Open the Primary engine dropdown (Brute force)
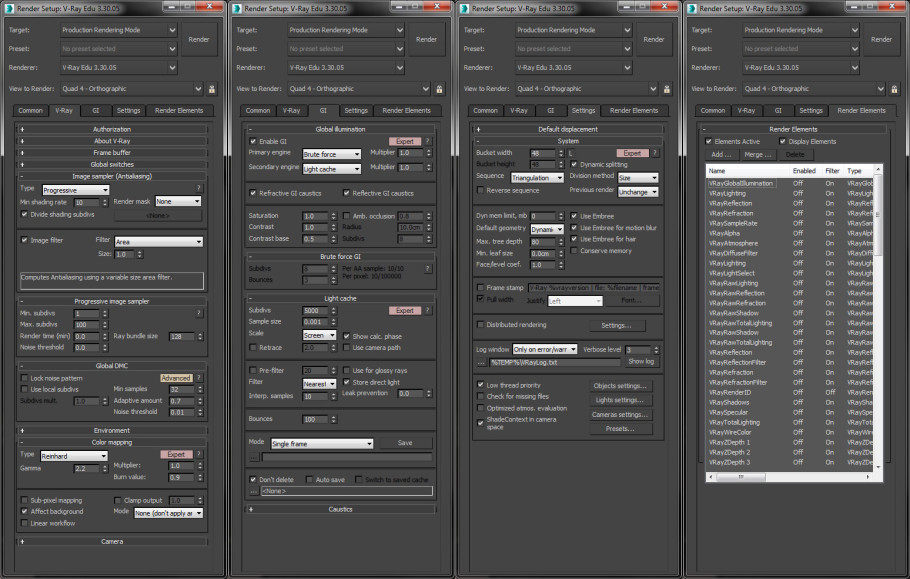The width and height of the screenshot is (910, 579). (331, 154)
